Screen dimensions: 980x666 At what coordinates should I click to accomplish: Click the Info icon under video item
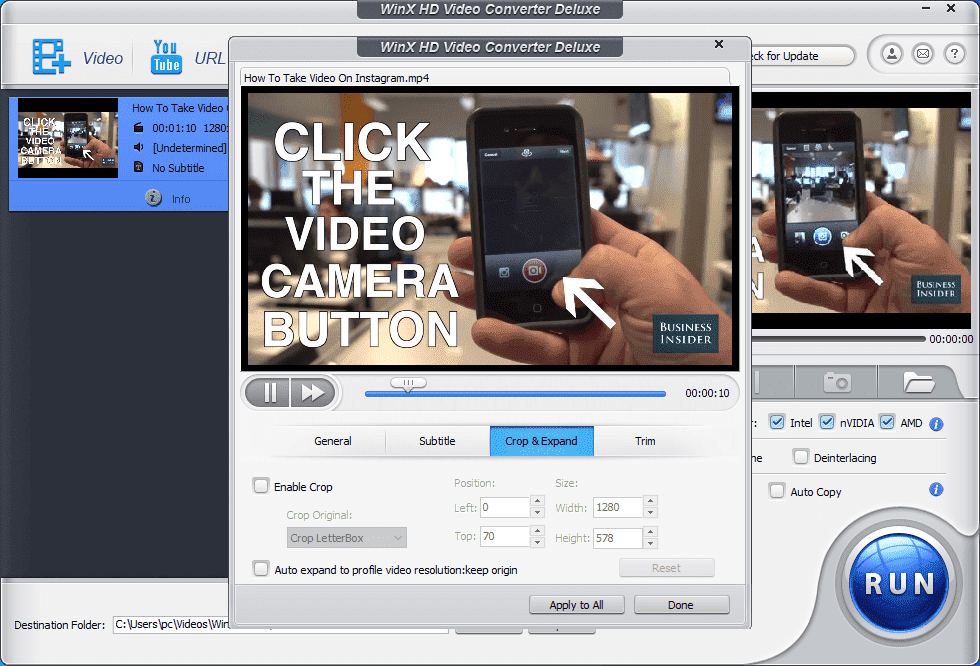coord(153,198)
